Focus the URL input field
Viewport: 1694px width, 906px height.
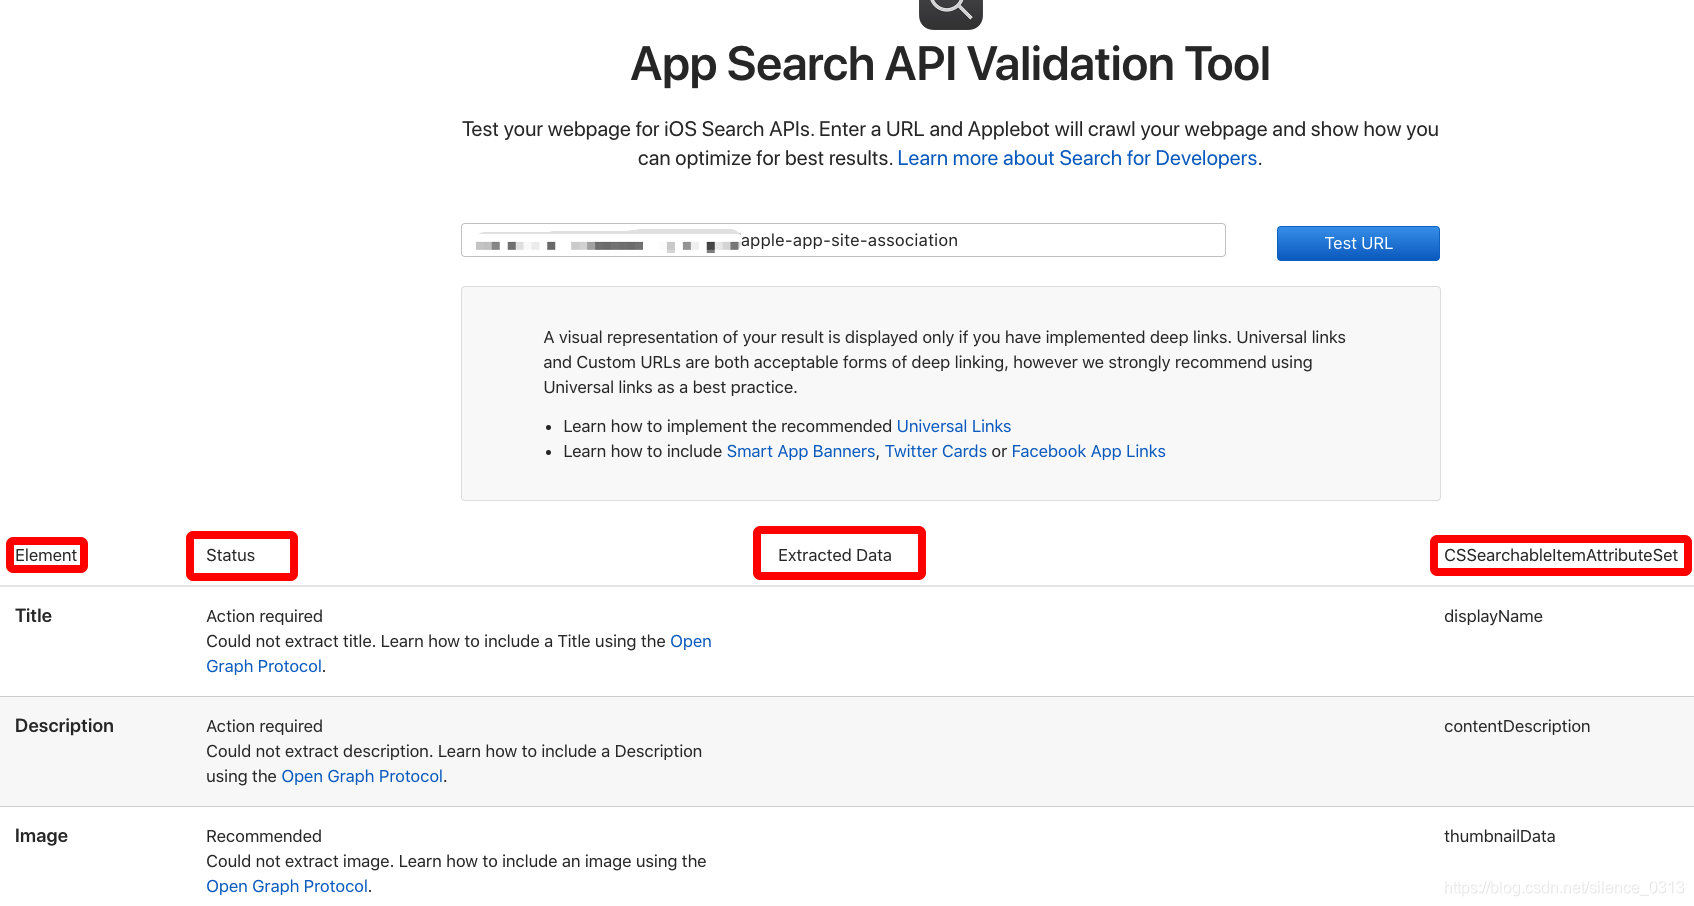tap(843, 240)
